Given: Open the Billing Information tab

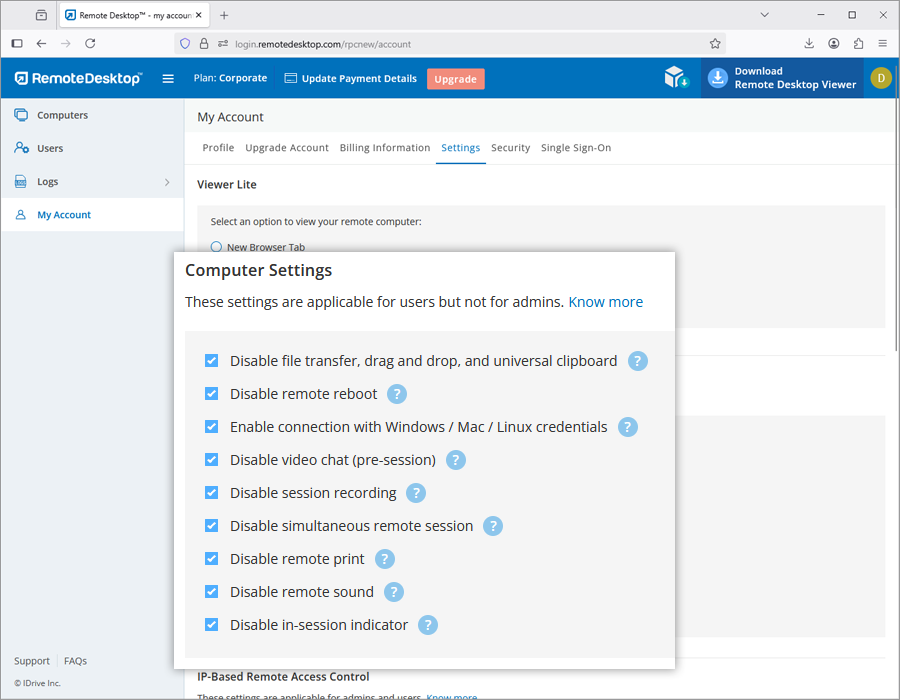Looking at the screenshot, I should pyautogui.click(x=384, y=148).
